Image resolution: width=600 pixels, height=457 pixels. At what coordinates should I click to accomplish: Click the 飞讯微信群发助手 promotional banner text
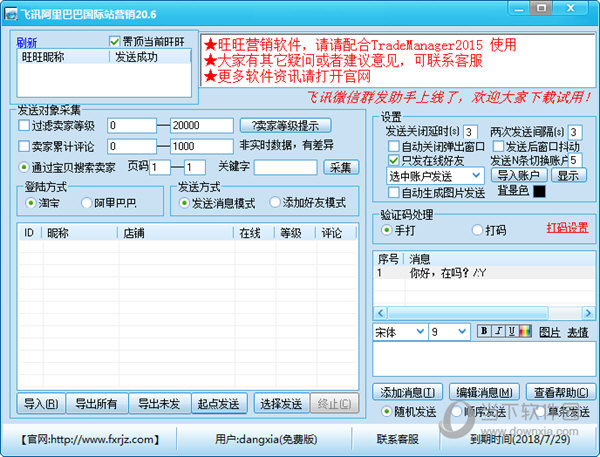pyautogui.click(x=450, y=98)
